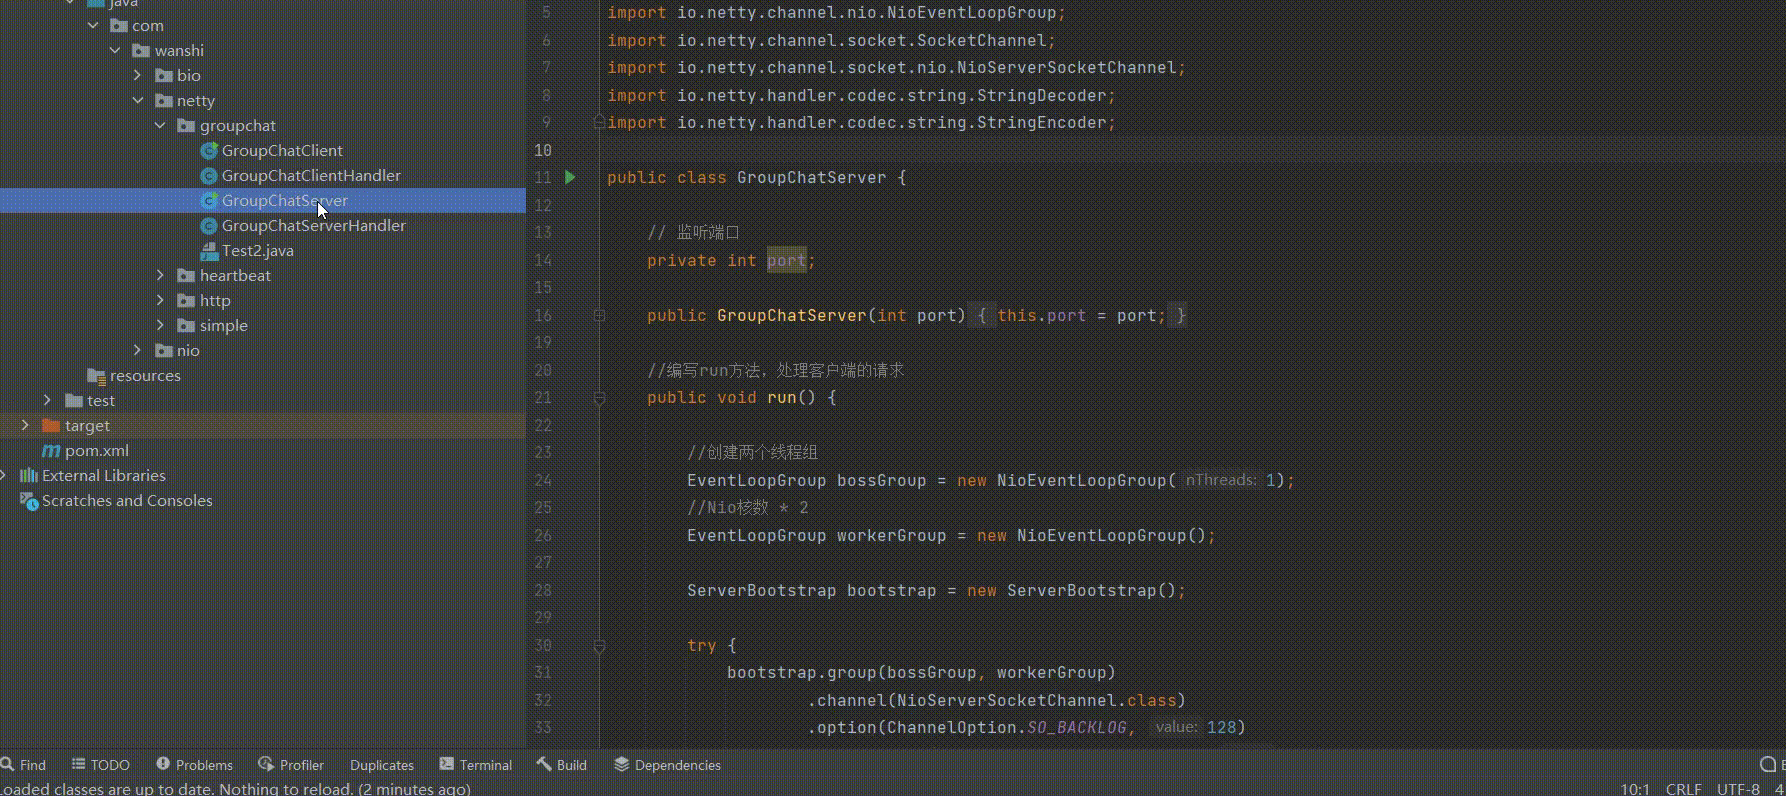The height and width of the screenshot is (796, 1786).
Task: Click the port field on line 14
Action: (x=786, y=260)
